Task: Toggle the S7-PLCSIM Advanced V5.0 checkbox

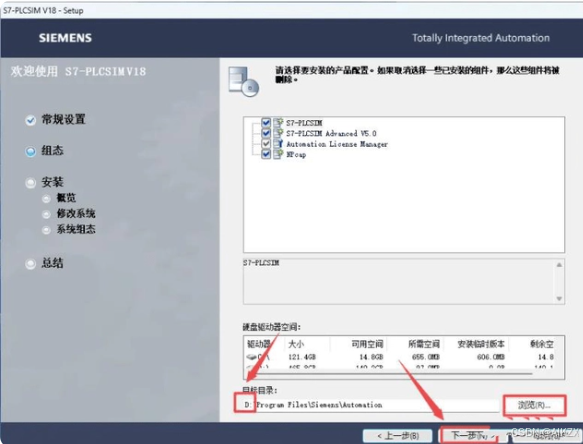Action: [x=266, y=133]
